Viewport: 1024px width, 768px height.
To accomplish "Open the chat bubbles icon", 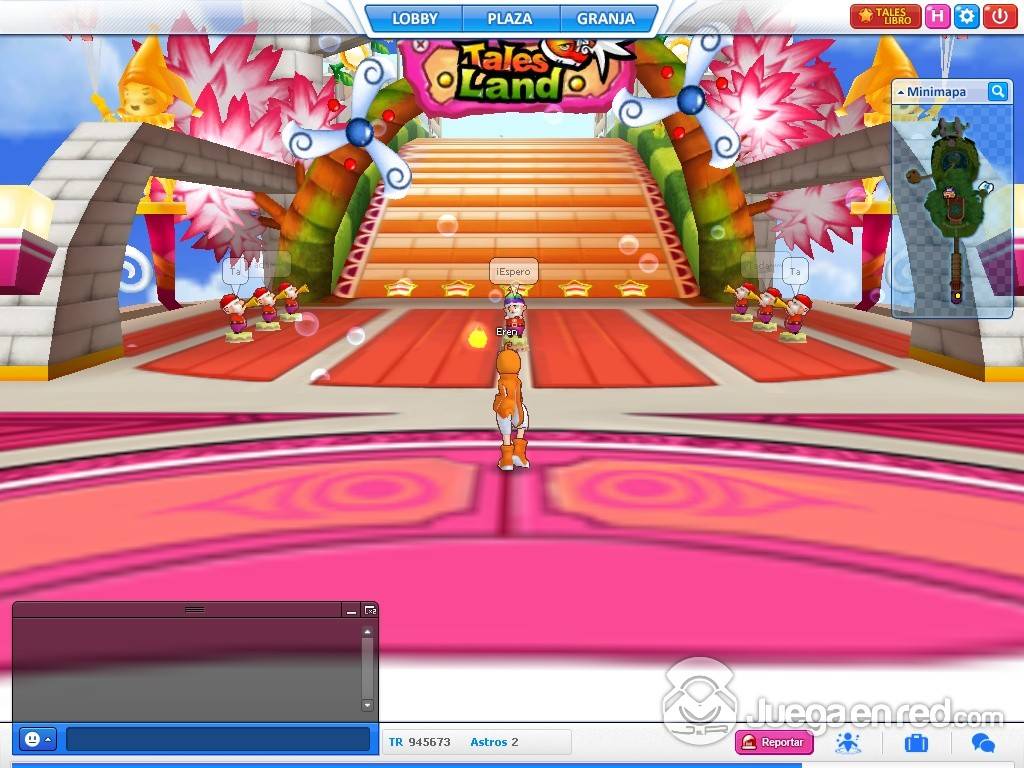I will pyautogui.click(x=983, y=742).
